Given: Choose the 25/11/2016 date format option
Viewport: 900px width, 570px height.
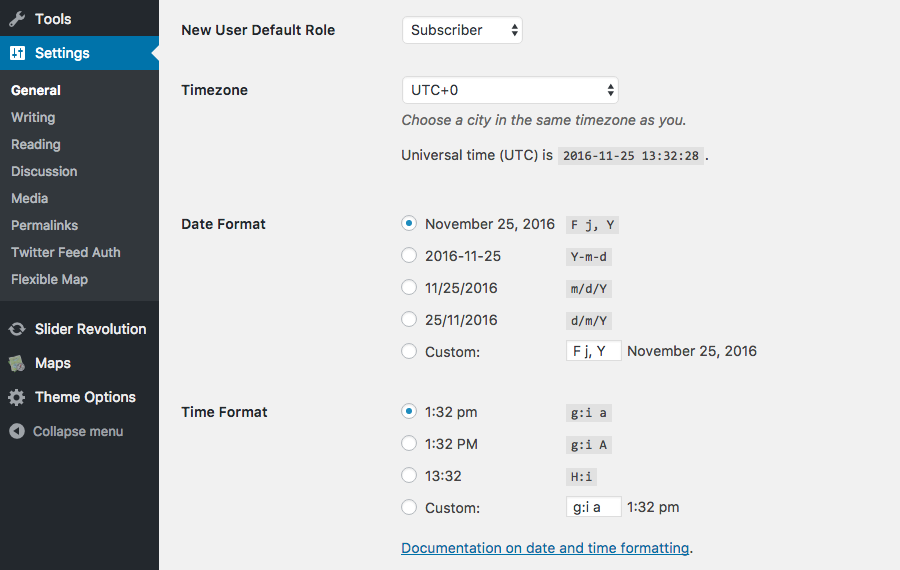Looking at the screenshot, I should (409, 319).
